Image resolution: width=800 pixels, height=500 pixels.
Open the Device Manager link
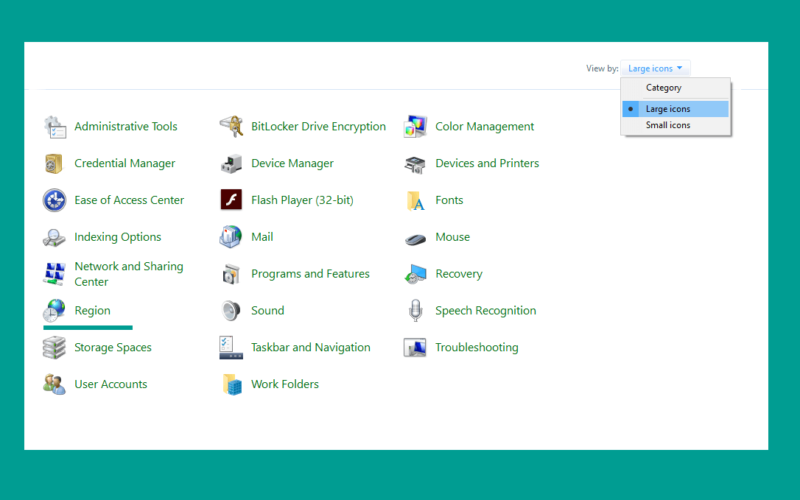(292, 163)
